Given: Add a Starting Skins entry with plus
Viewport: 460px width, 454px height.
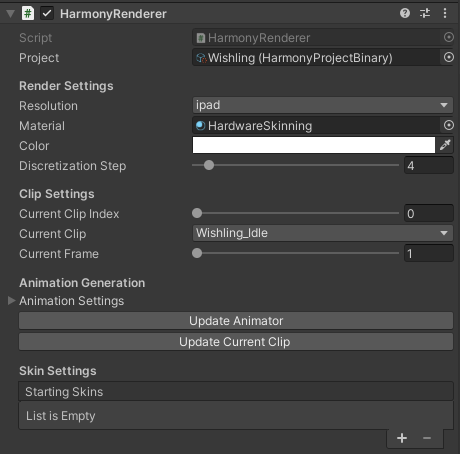Looking at the screenshot, I should (402, 438).
